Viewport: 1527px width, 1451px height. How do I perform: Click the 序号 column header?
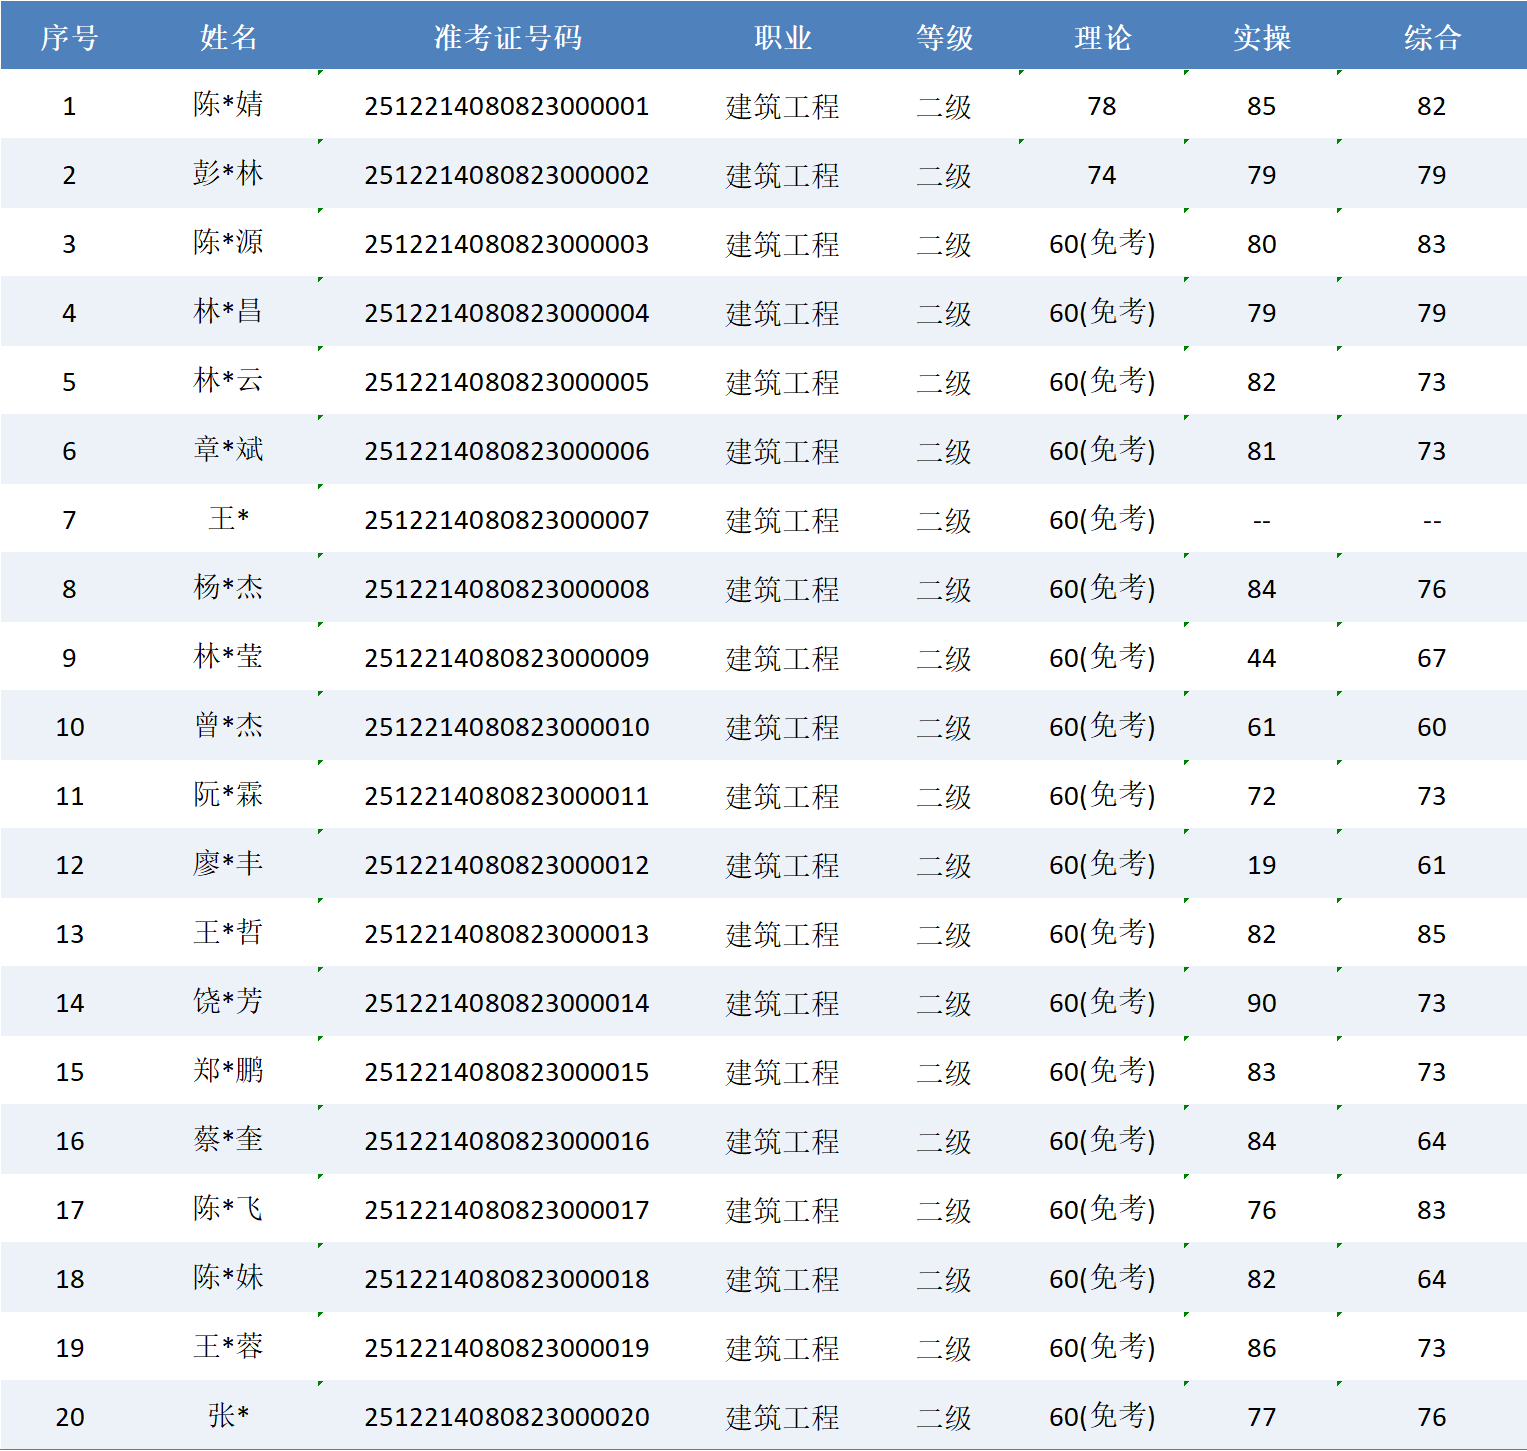69,37
